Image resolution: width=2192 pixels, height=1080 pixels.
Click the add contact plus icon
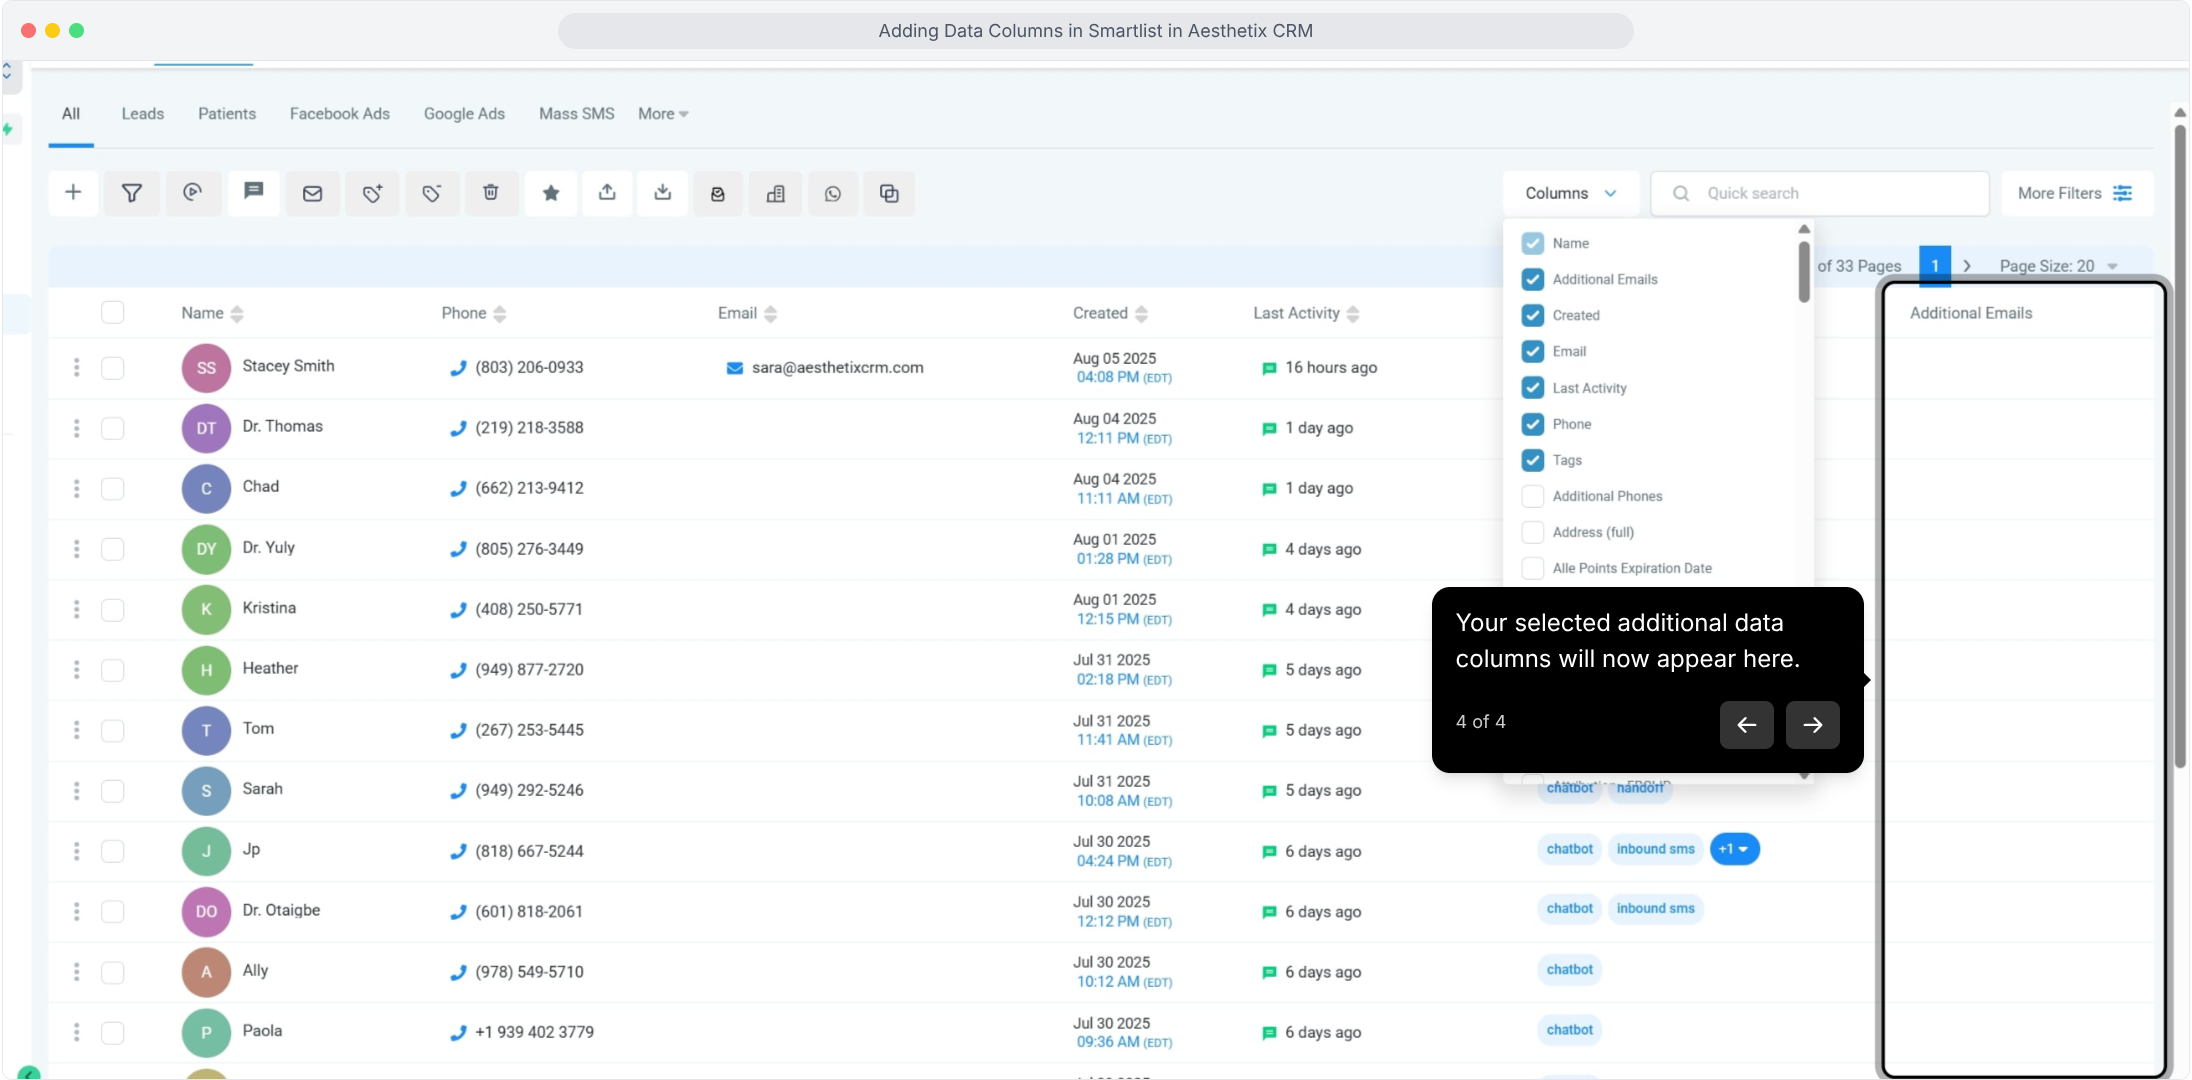[x=73, y=193]
